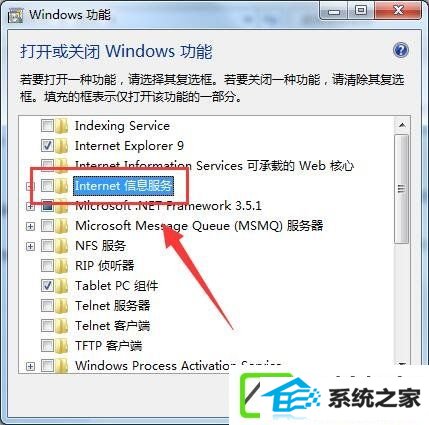
Task: Click the folder icon beside NFS 服务
Action: 61,246
